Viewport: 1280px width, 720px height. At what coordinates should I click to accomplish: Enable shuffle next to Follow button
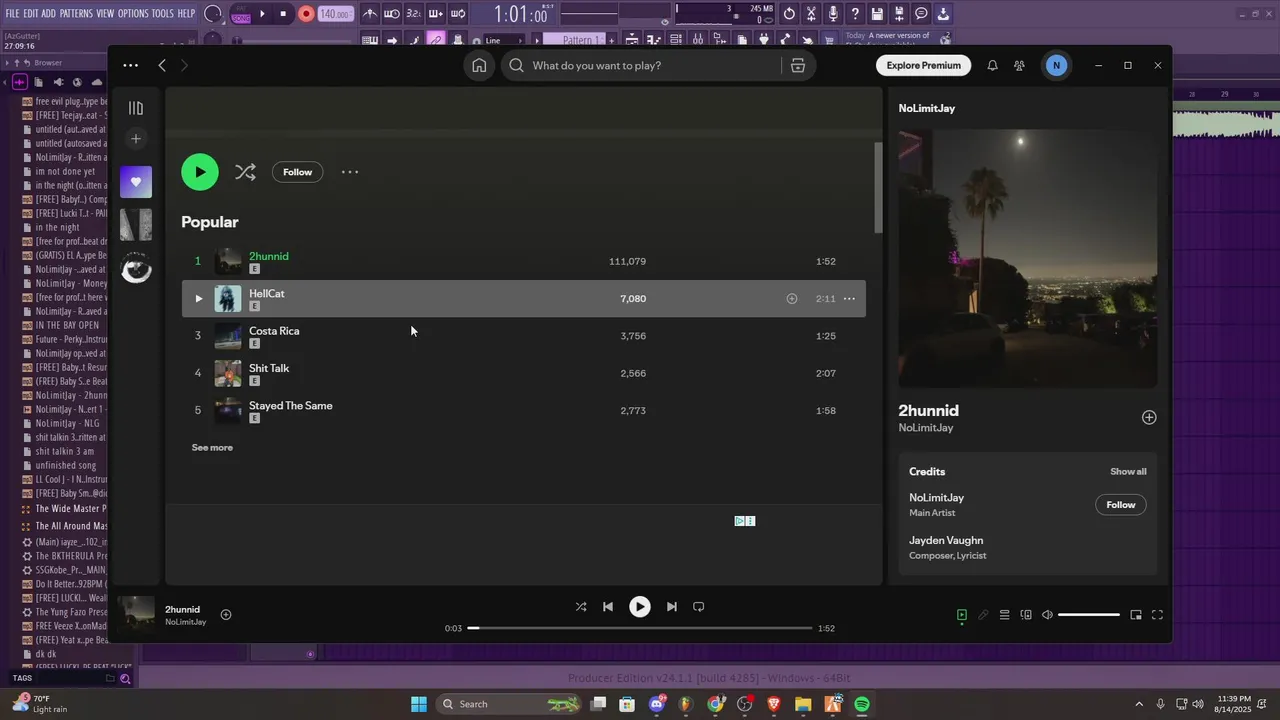(x=245, y=172)
